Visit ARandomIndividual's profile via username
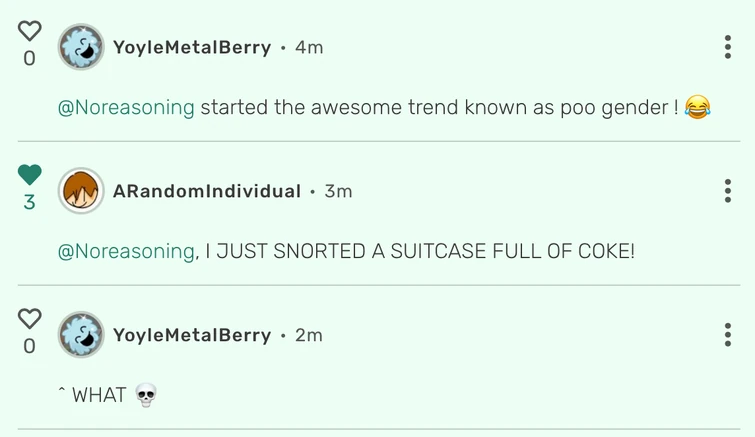The width and height of the screenshot is (755, 437). coord(207,191)
